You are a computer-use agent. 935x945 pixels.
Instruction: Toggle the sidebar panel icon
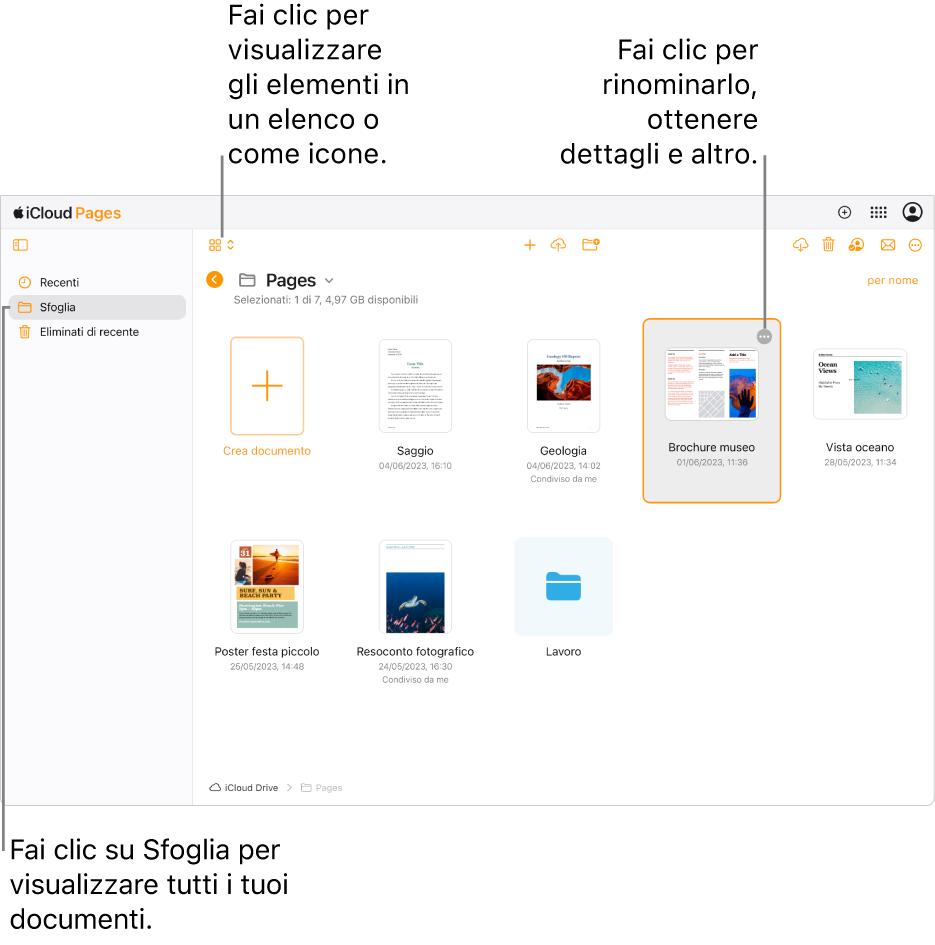tap(20, 245)
